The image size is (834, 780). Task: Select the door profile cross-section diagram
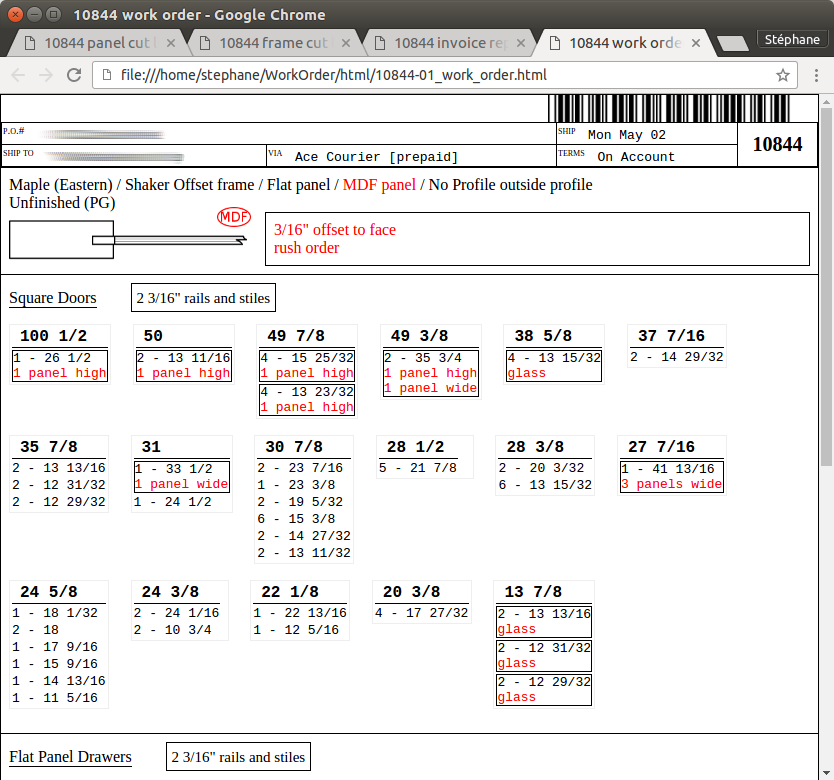127,240
